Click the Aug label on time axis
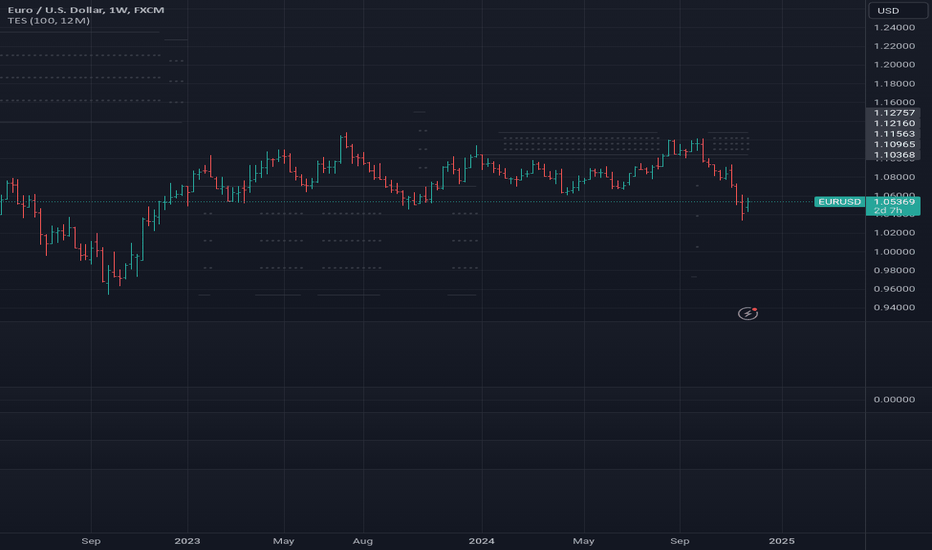Image resolution: width=932 pixels, height=550 pixels. pos(363,540)
